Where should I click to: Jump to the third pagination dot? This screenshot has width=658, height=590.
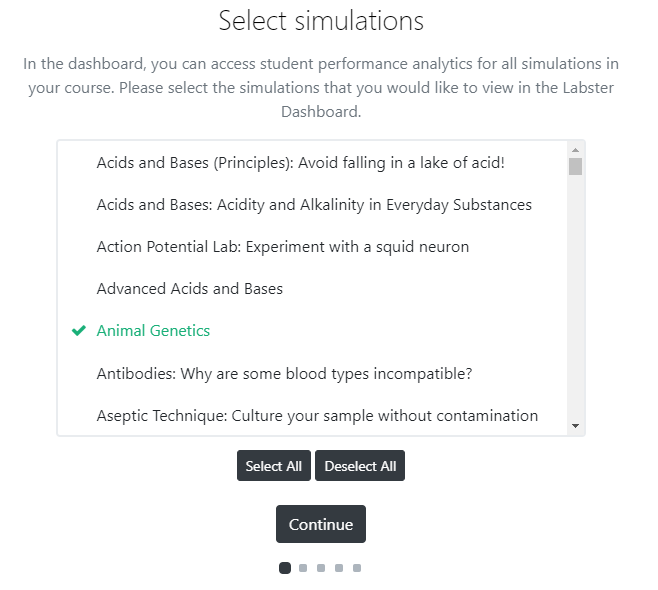point(321,568)
